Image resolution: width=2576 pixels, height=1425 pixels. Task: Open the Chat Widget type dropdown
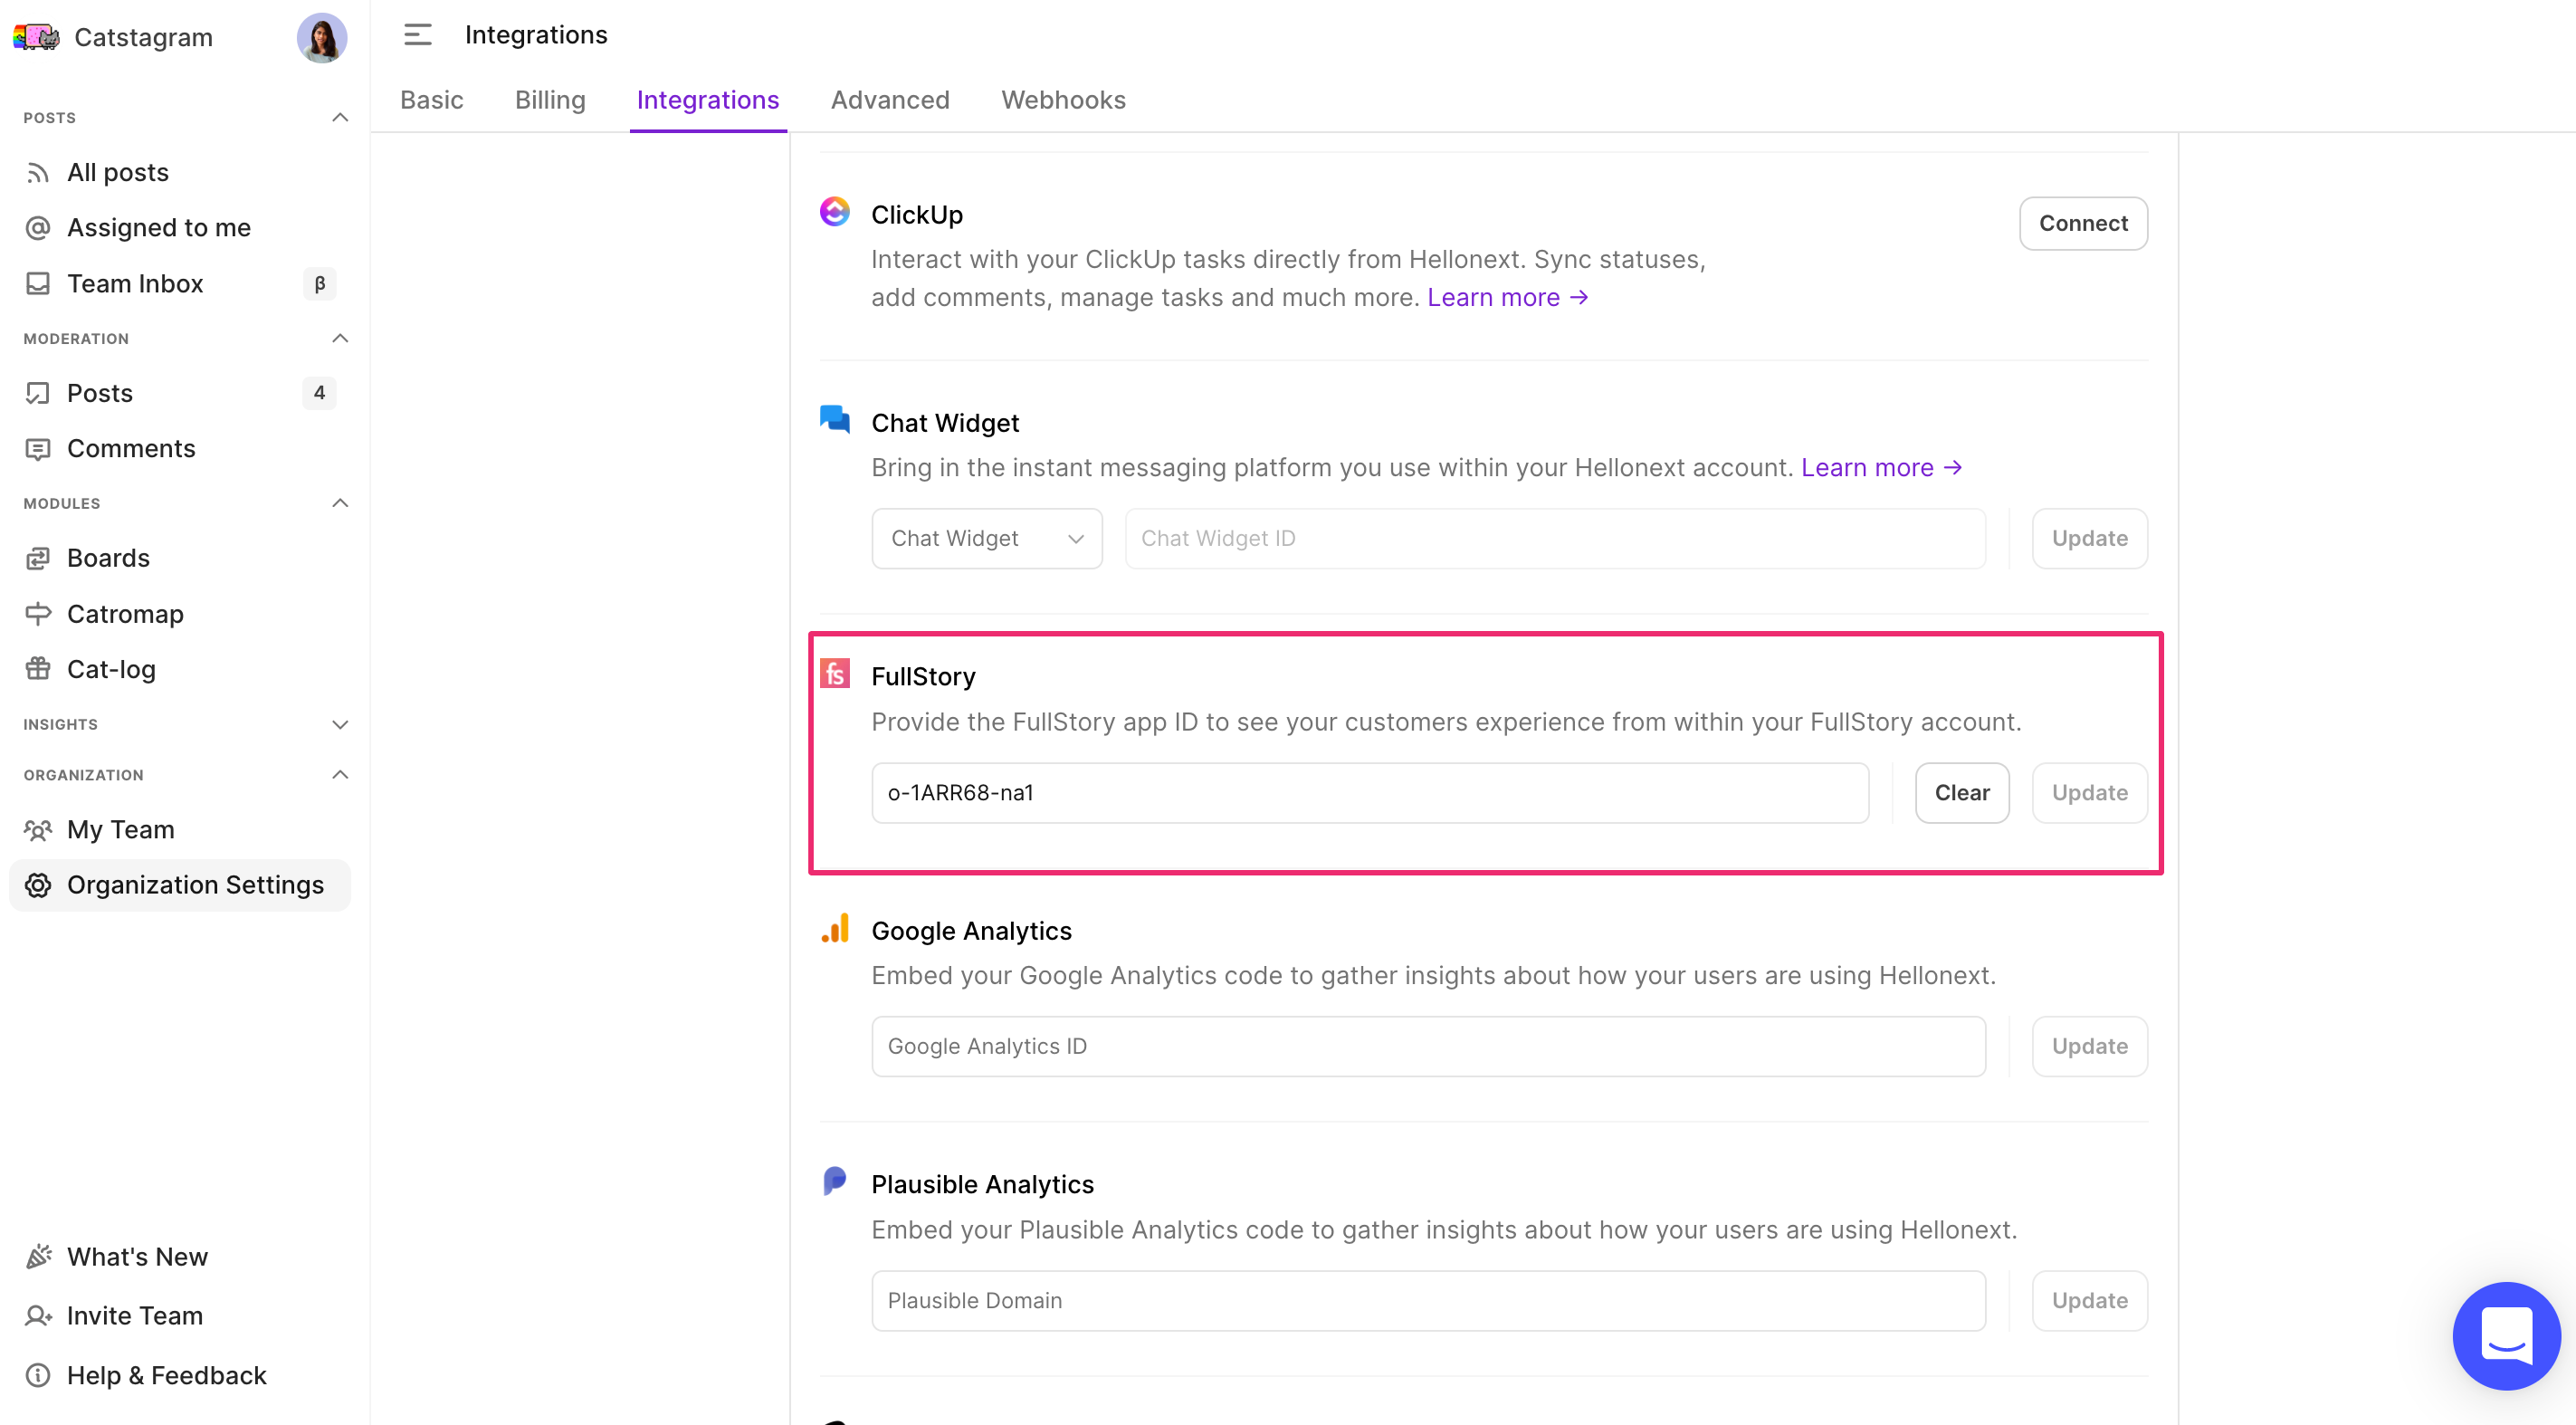coord(986,539)
